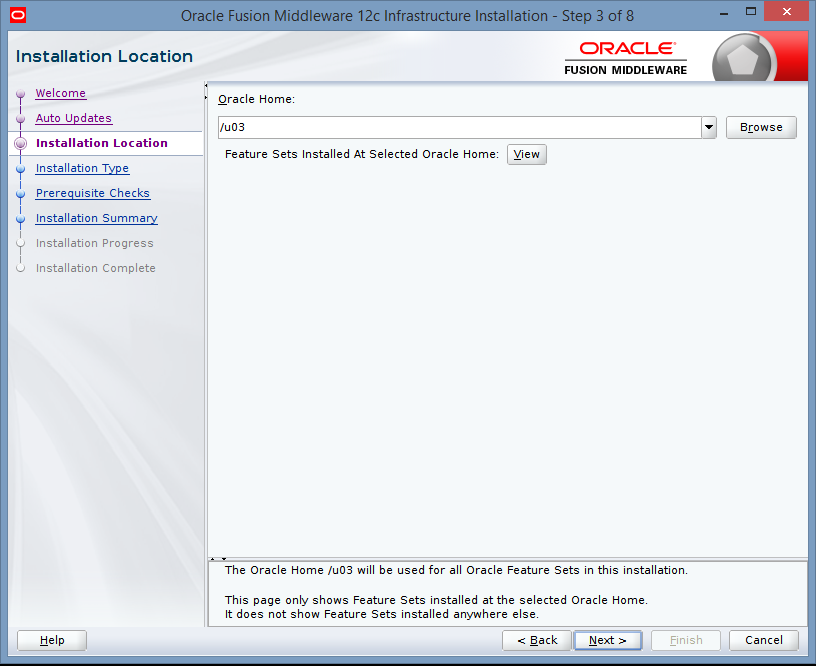Click the Prerequisite Checks step bullet icon

point(21,194)
